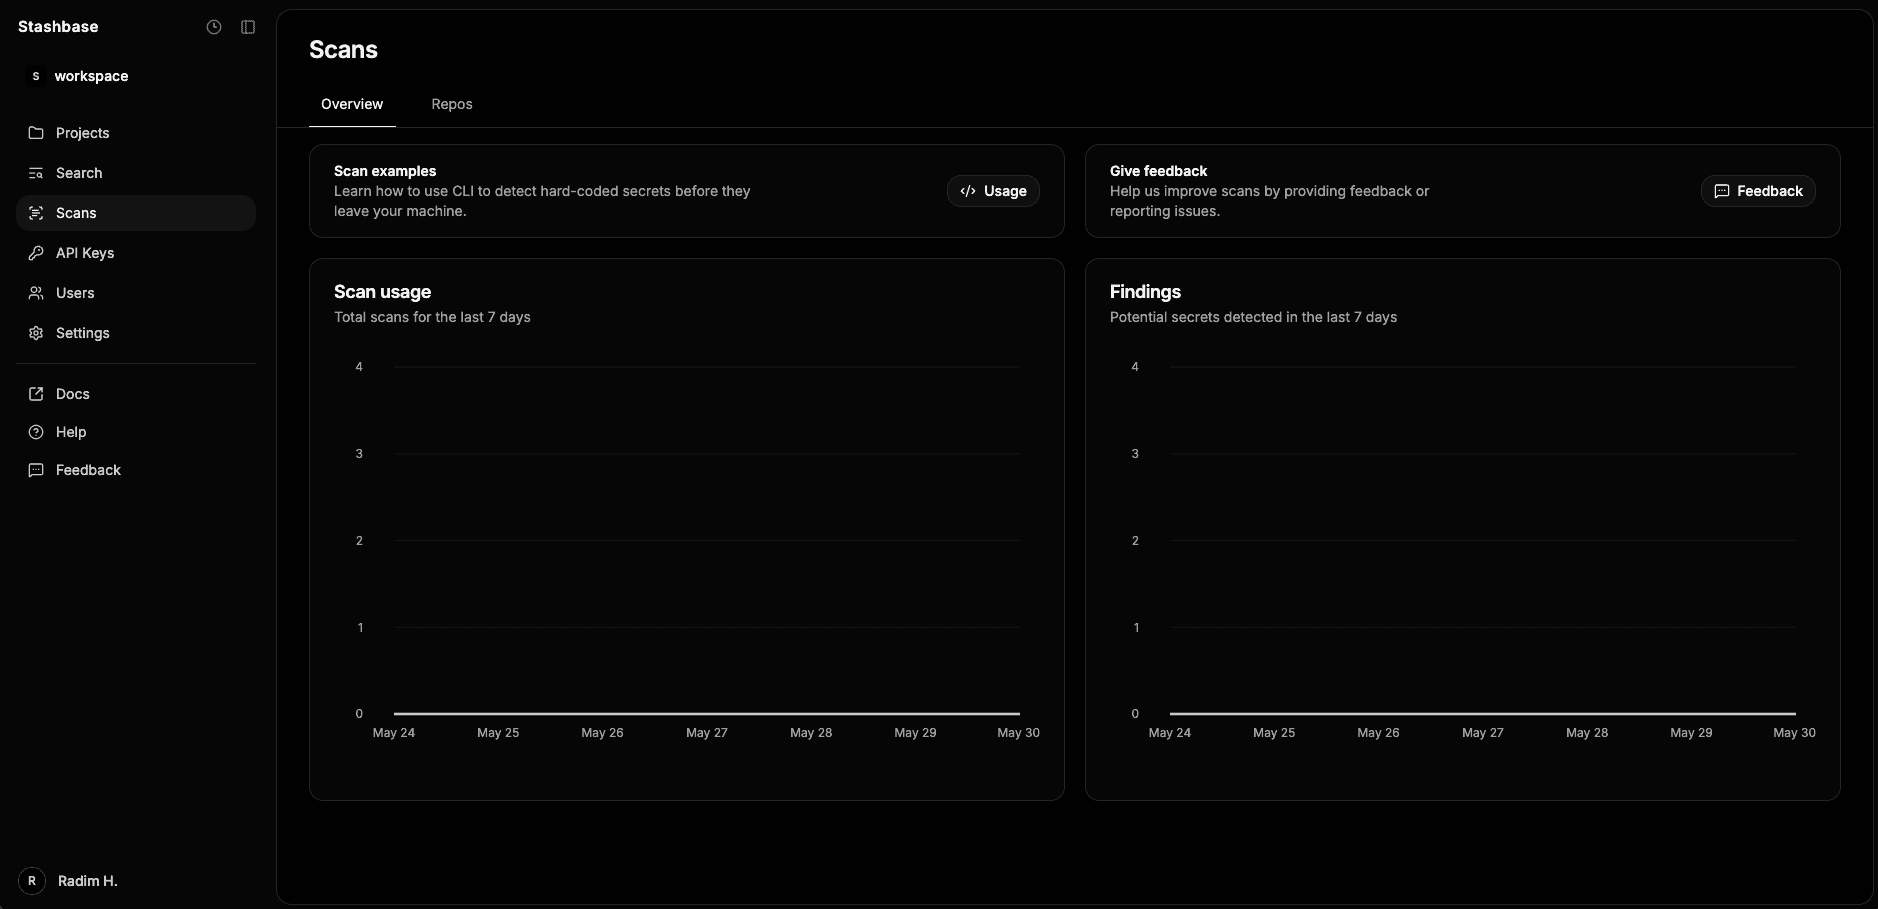Click the Stashbase logo text

click(58, 27)
